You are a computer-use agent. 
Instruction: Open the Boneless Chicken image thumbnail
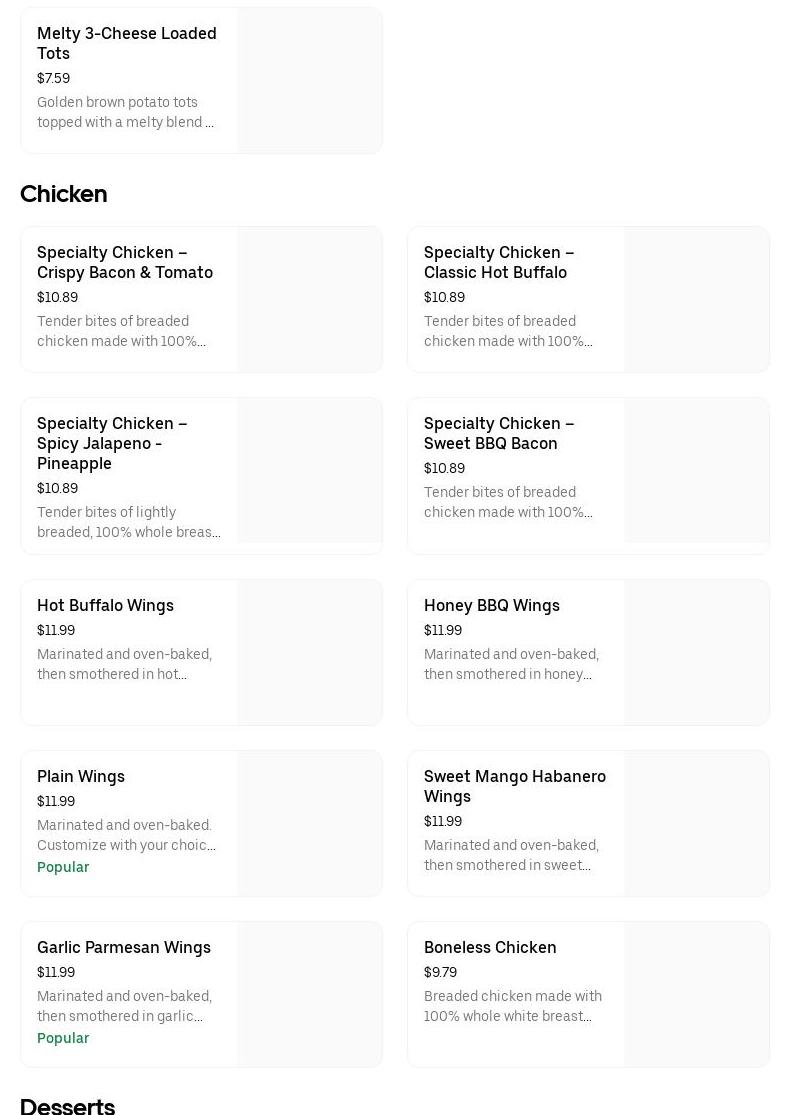coord(696,994)
